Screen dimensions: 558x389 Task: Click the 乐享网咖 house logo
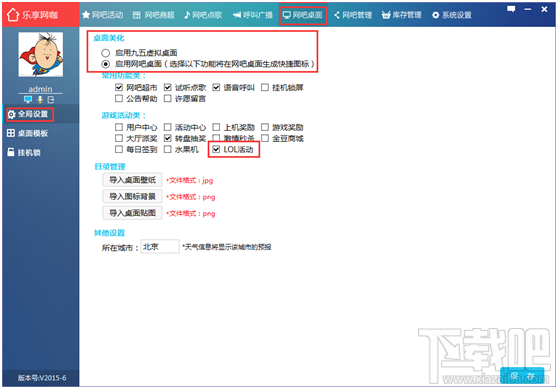coord(13,15)
